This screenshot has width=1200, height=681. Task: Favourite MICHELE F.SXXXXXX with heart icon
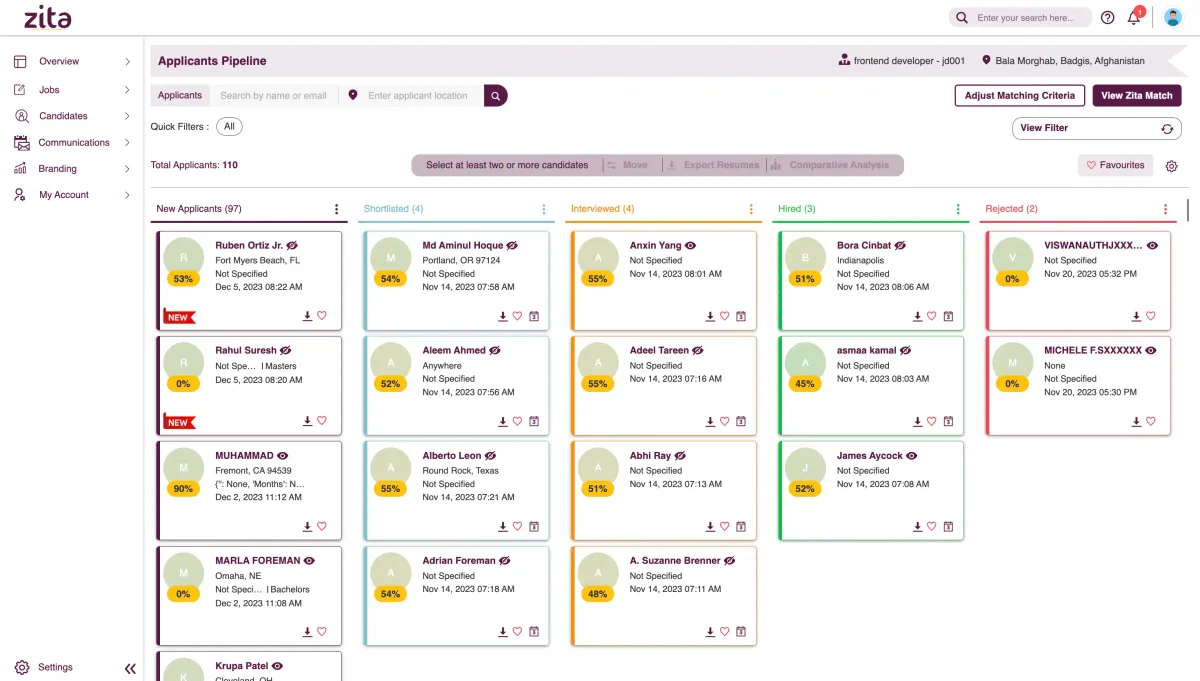[x=1150, y=421]
